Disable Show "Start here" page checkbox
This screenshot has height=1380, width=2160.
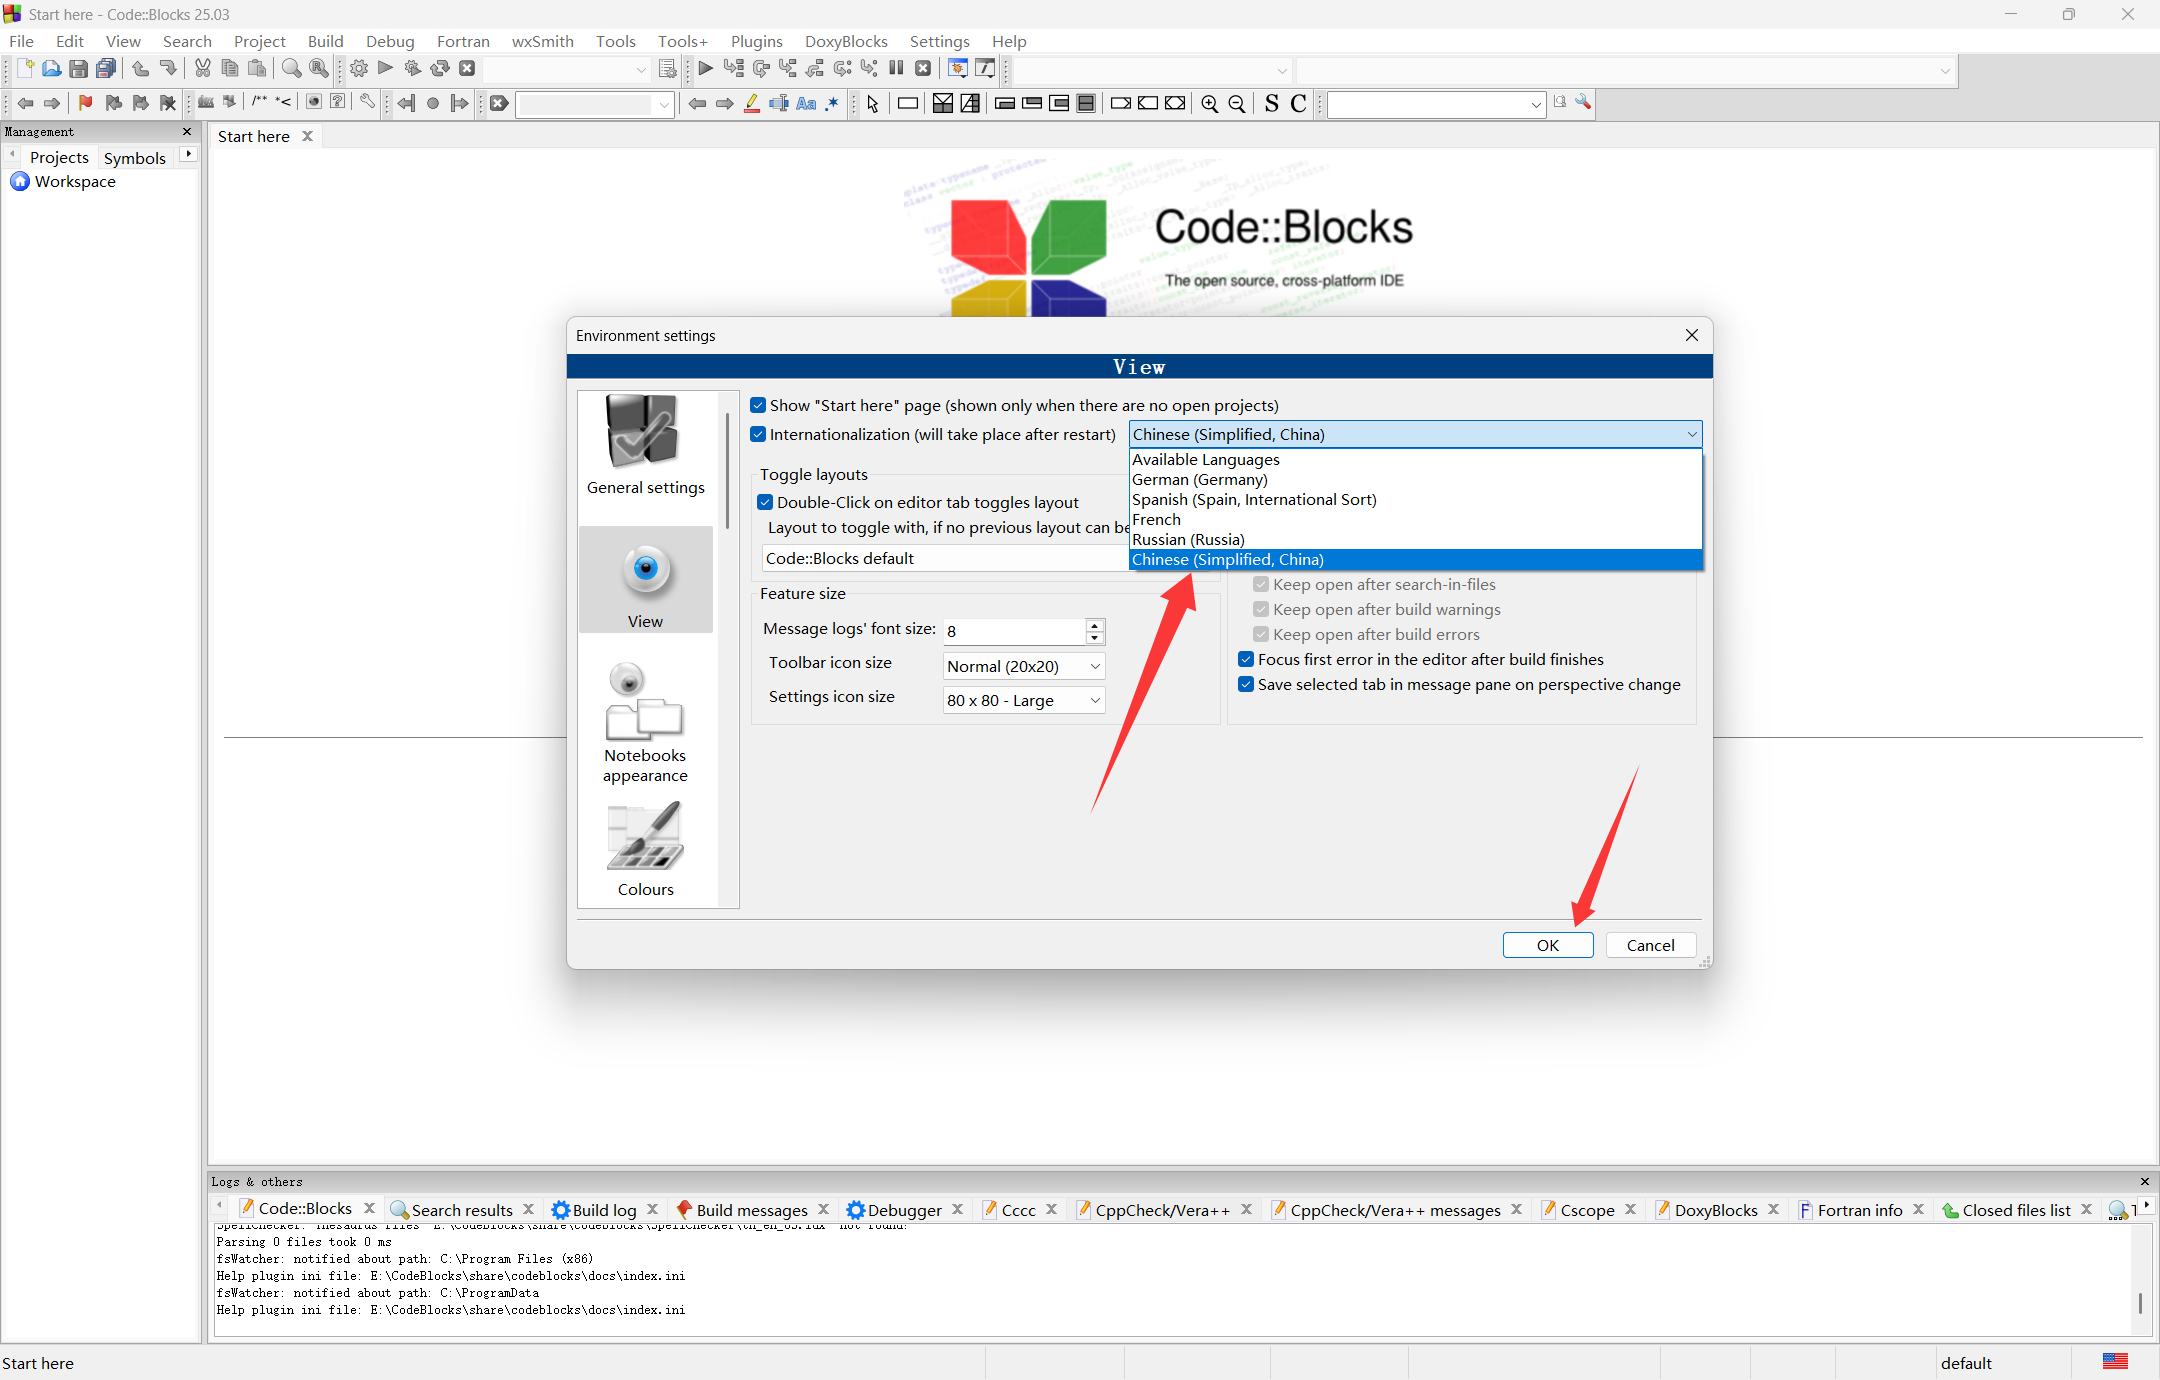(x=758, y=405)
